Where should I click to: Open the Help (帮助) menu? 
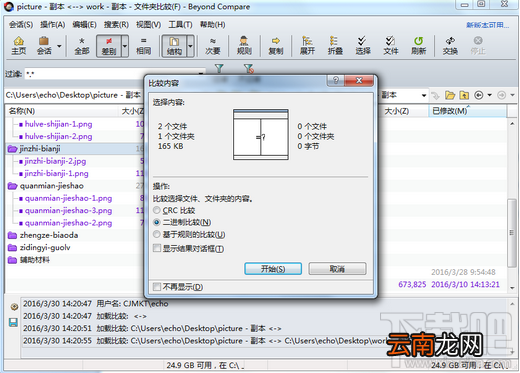click(212, 25)
